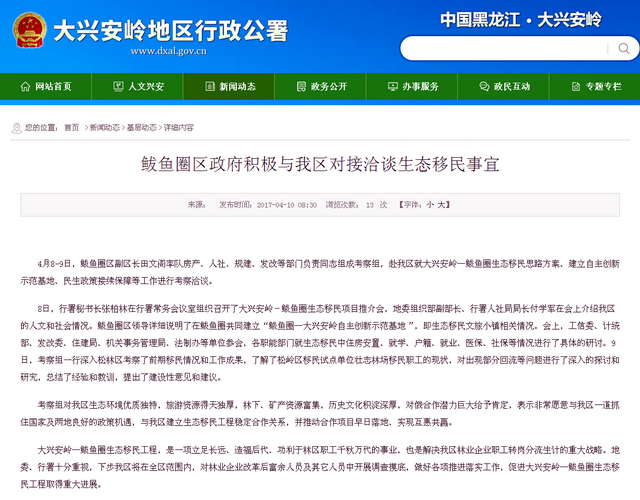This screenshot has height=500, width=640.
Task: Click the location pin icon in breadcrumb
Action: pos(16,128)
